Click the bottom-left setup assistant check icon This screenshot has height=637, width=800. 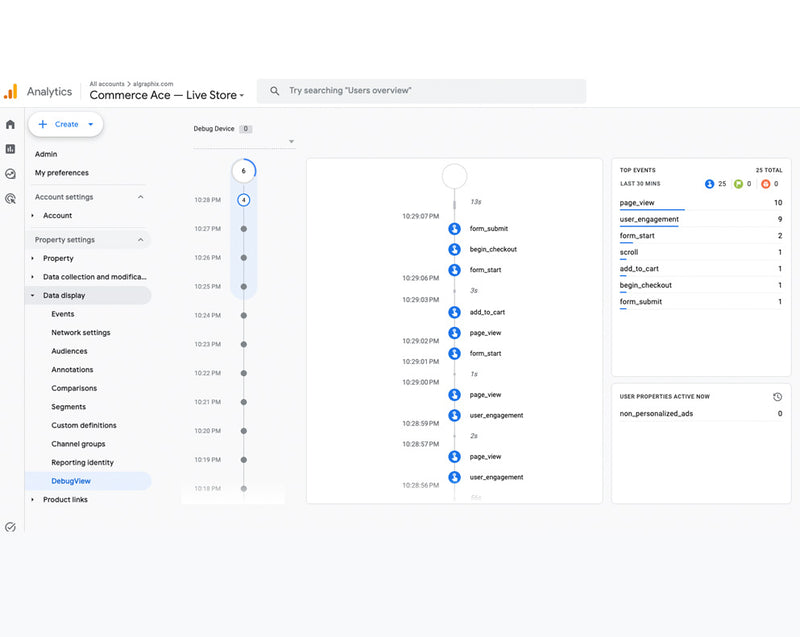pos(10,527)
